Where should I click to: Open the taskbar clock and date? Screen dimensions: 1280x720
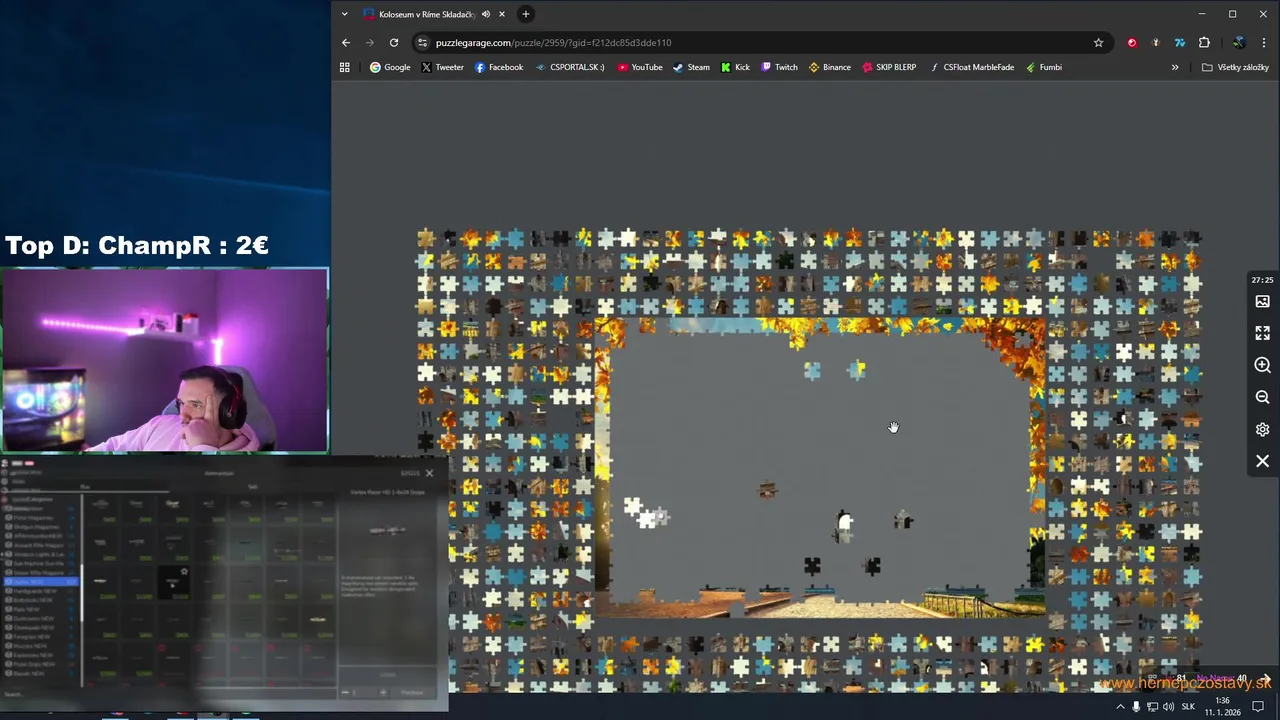tap(1222, 707)
